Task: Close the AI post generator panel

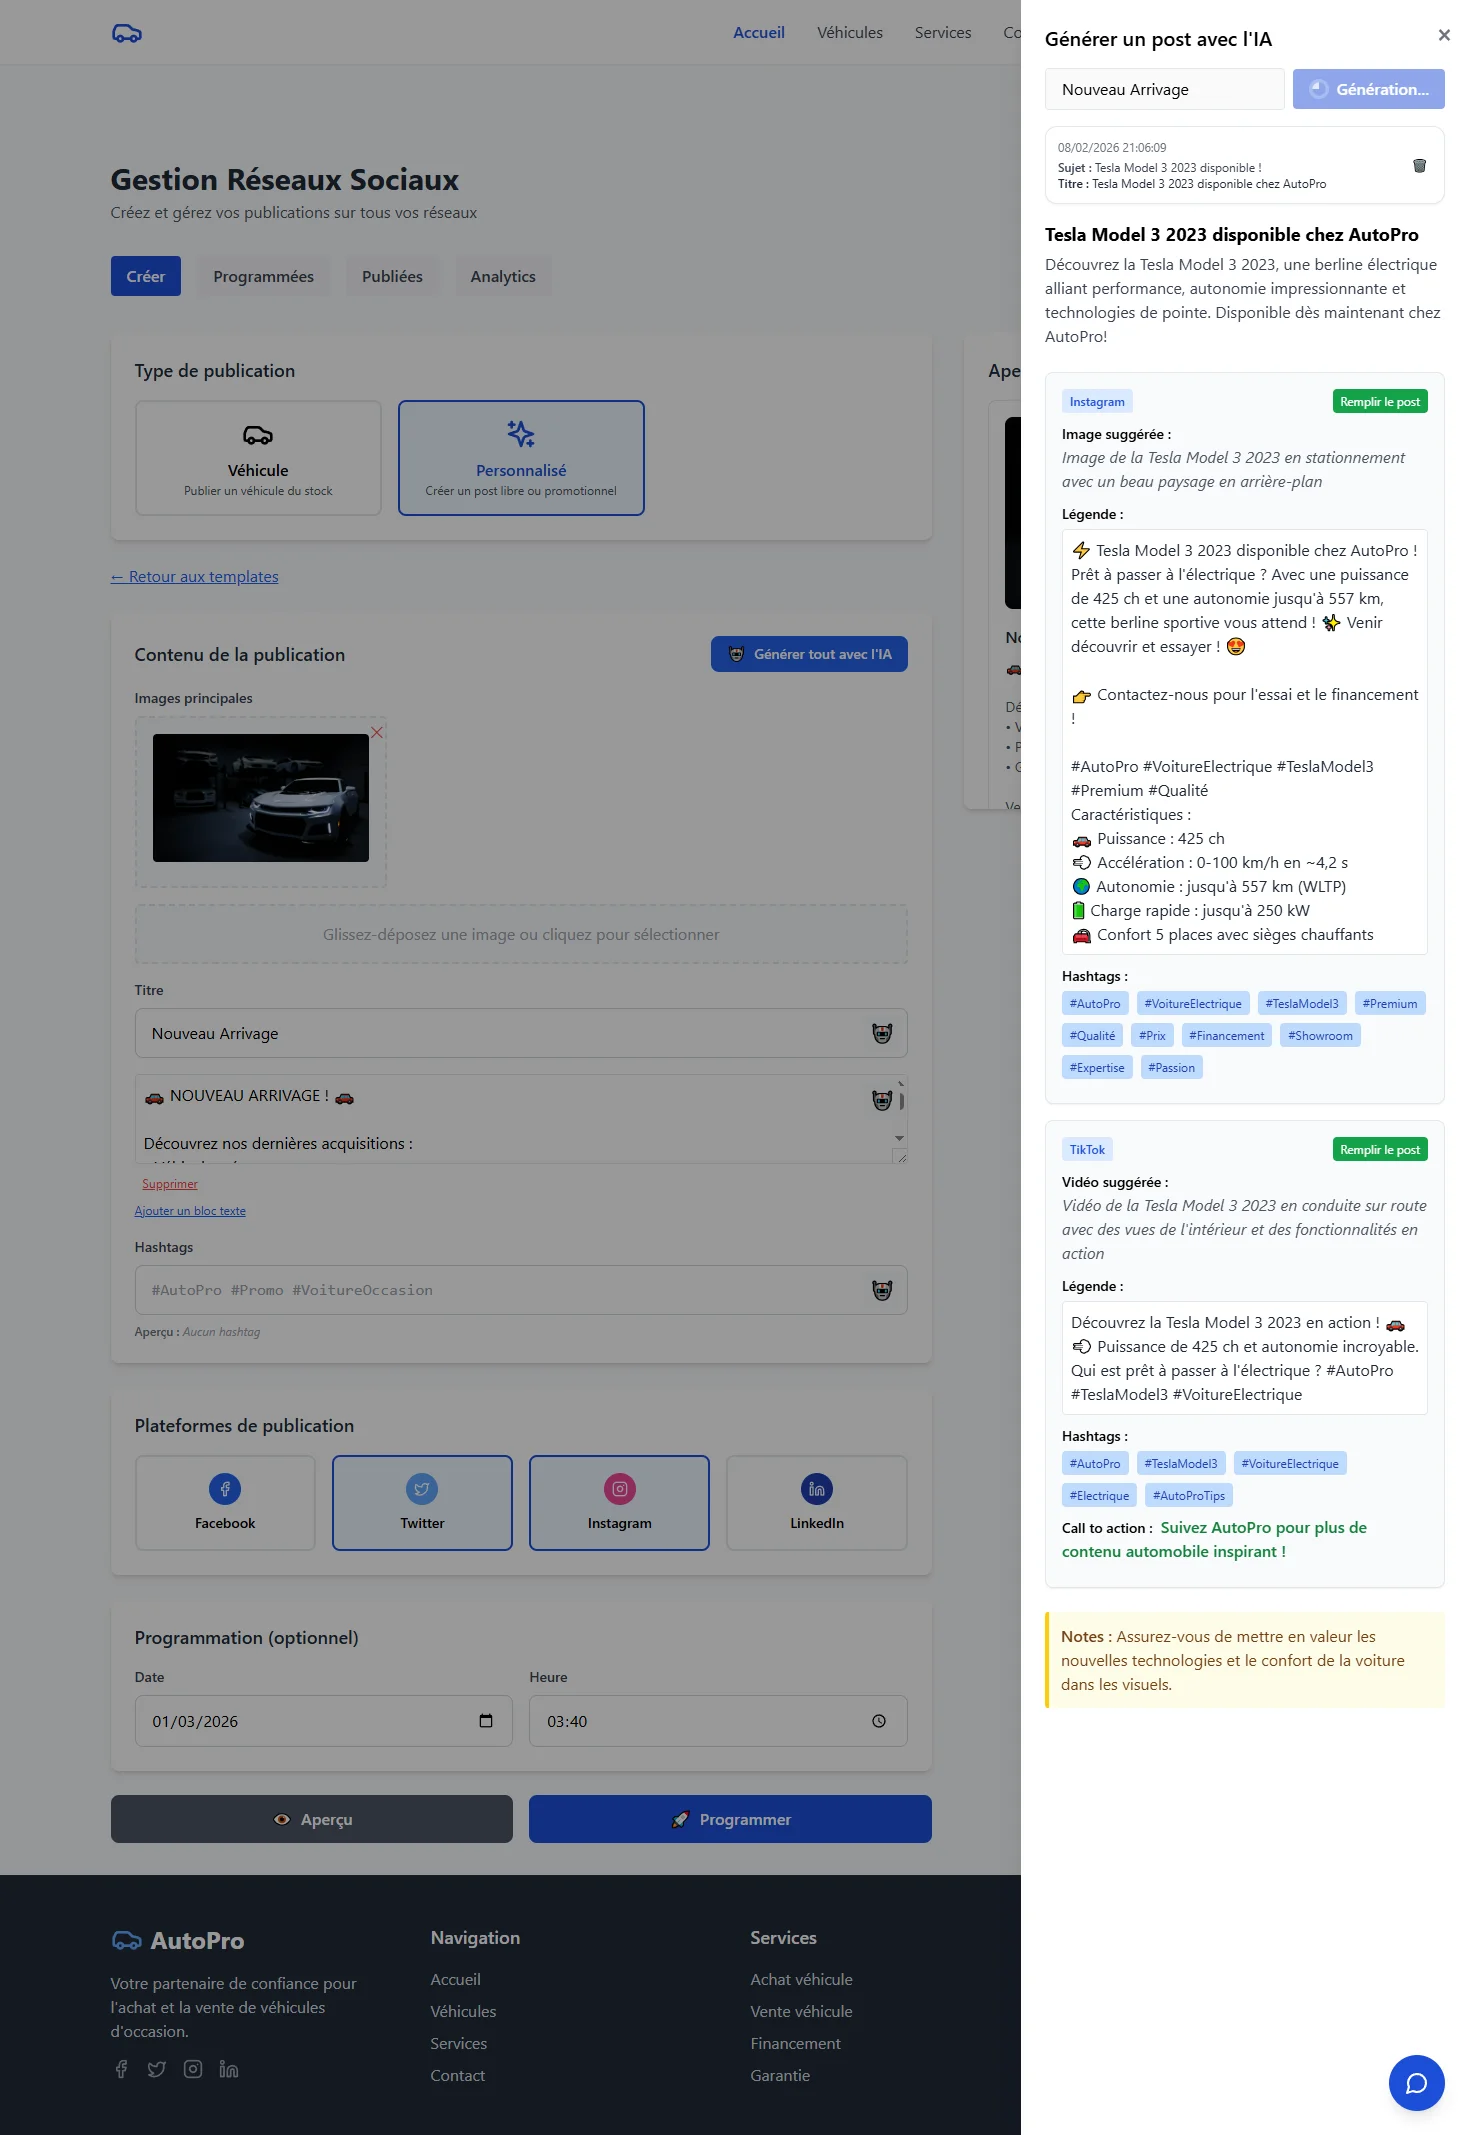Action: coord(1444,35)
